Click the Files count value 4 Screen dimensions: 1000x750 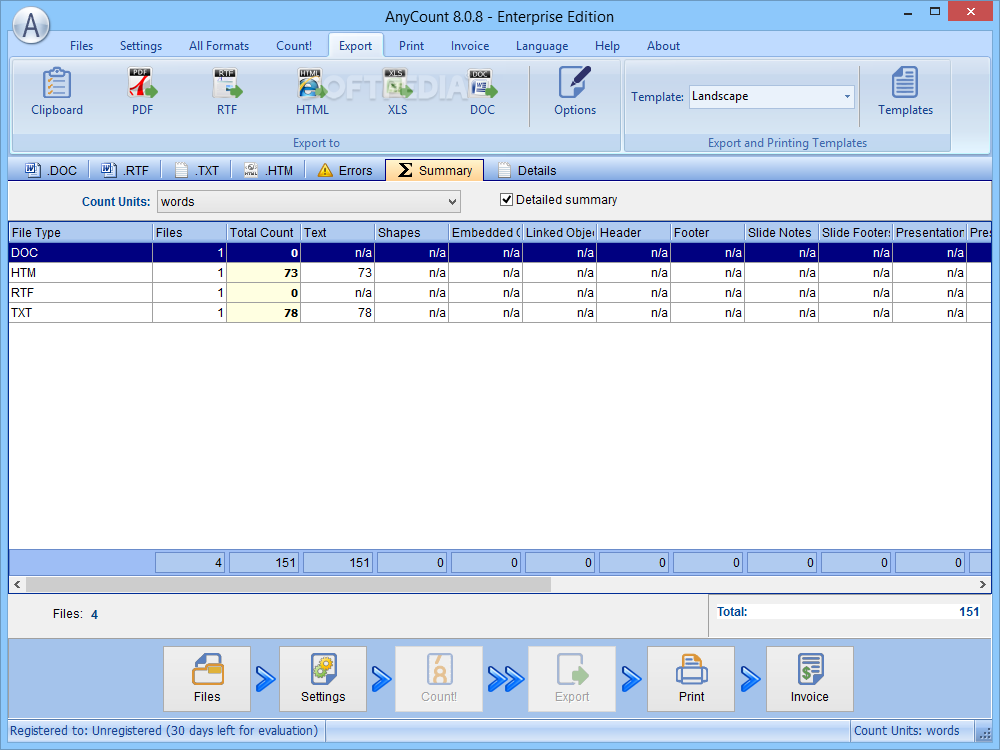pyautogui.click(x=94, y=615)
